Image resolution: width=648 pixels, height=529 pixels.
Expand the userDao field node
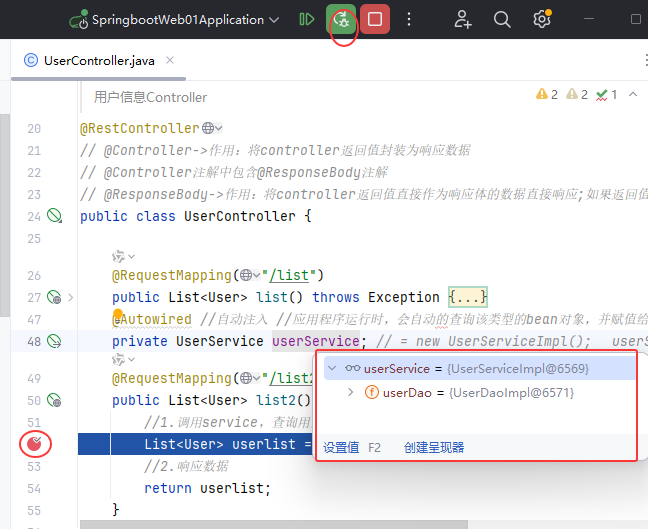(x=350, y=393)
